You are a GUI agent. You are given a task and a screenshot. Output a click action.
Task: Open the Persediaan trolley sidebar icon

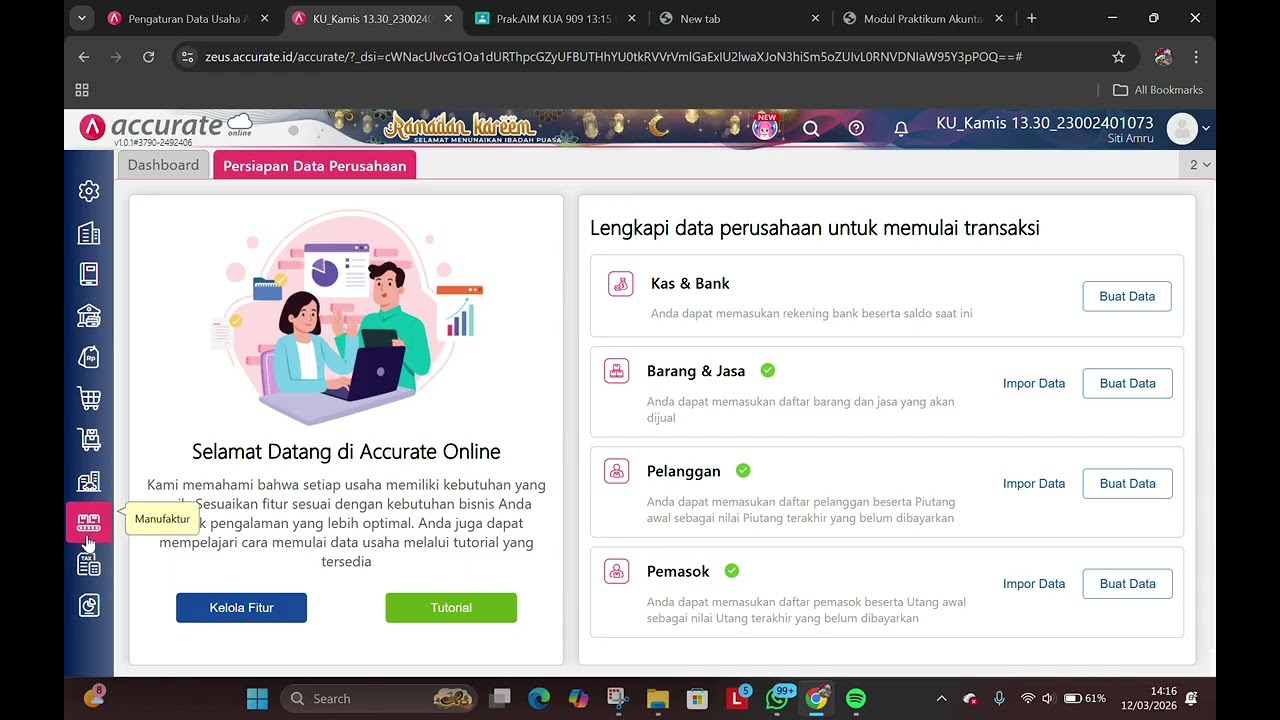coord(89,440)
